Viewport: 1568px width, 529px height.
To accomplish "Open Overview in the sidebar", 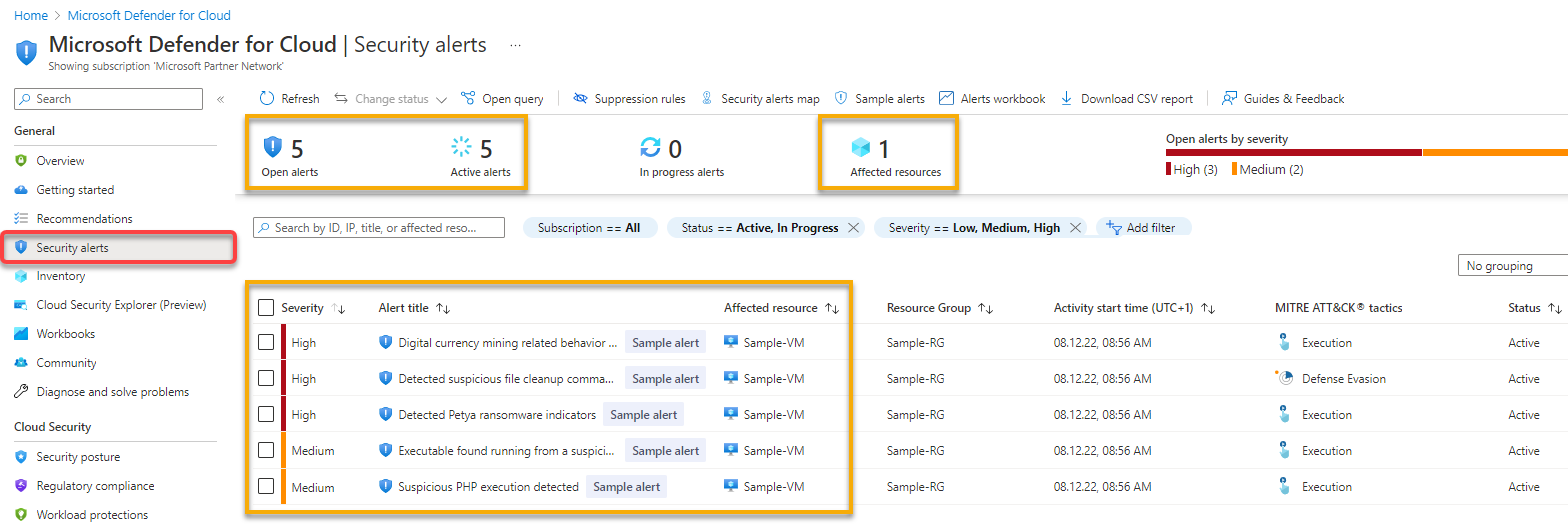I will click(60, 161).
